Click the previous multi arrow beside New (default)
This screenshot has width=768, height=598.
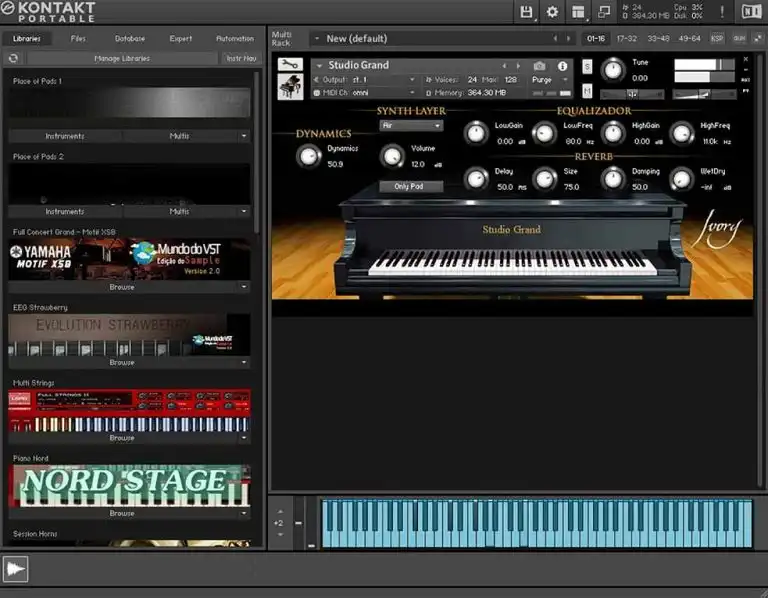pyautogui.click(x=555, y=38)
